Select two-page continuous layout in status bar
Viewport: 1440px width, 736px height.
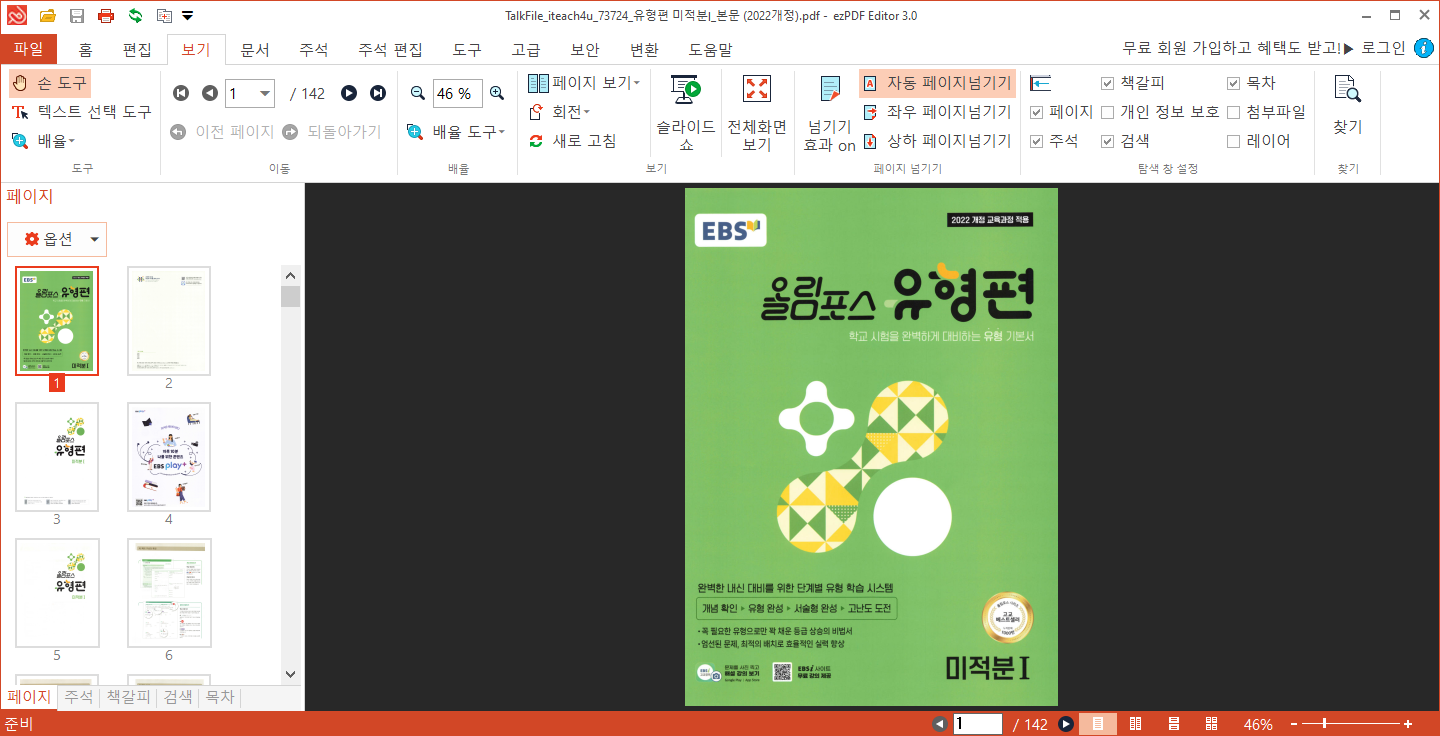tap(1211, 724)
